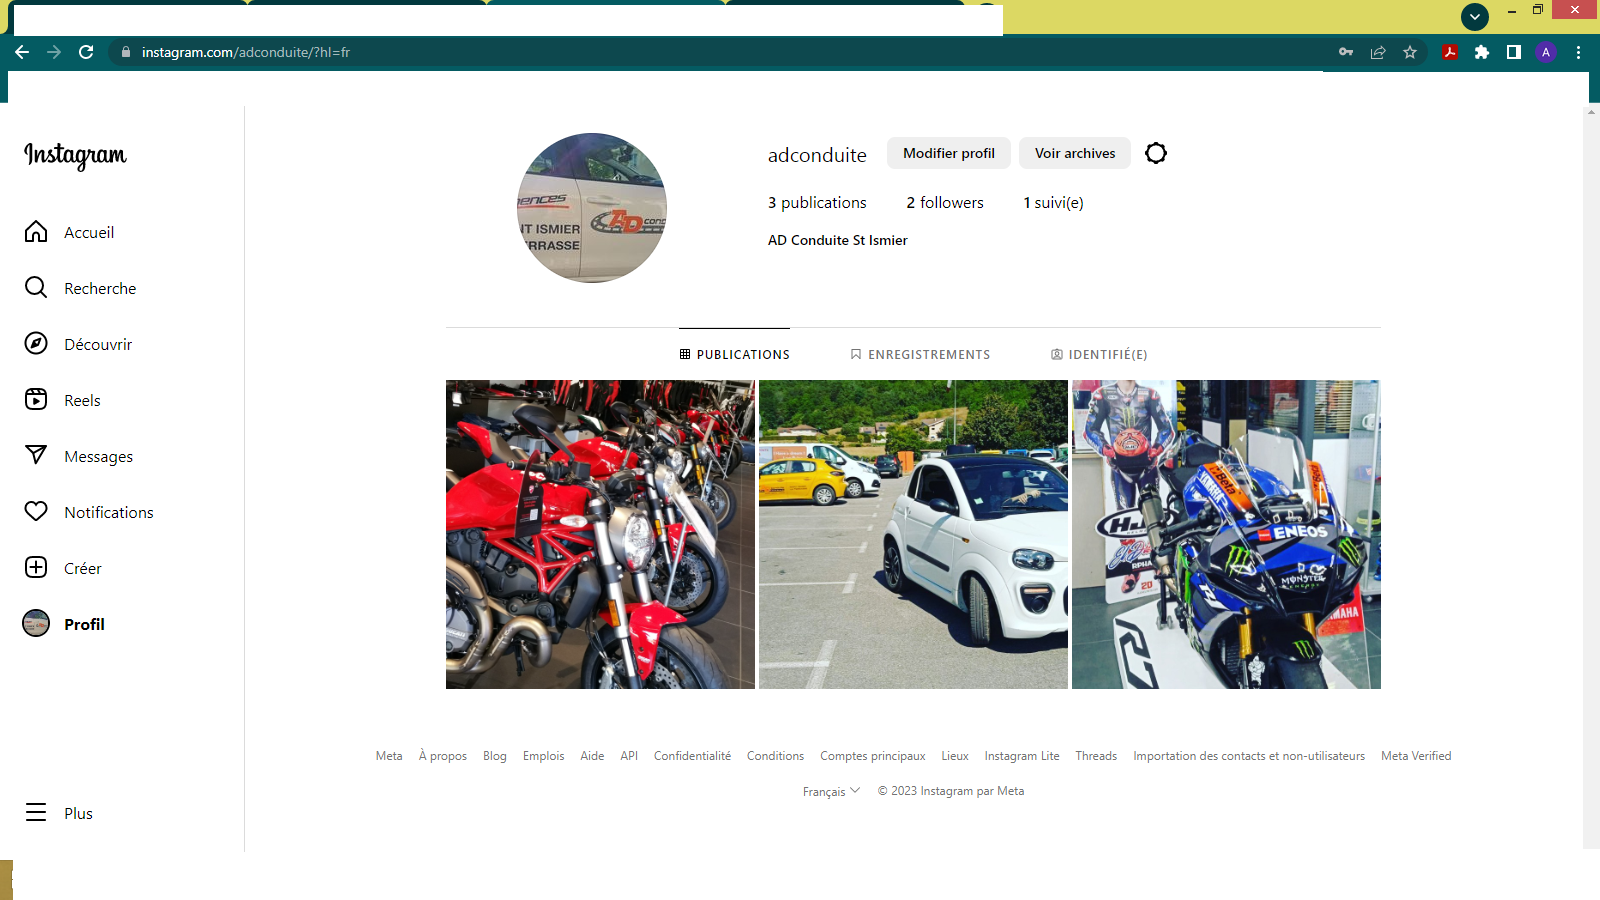Image resolution: width=1600 pixels, height=900 pixels.
Task: Click Profil avatar icon in sidebar
Action: pos(36,624)
